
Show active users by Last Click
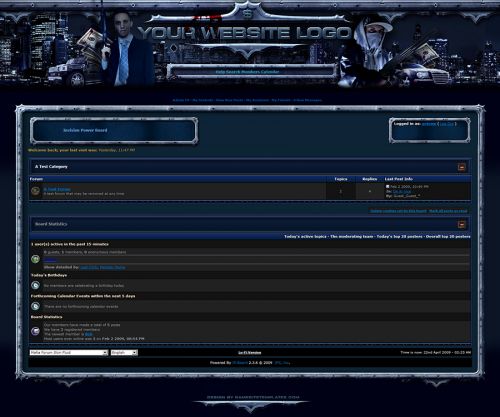pyautogui.click(x=89, y=267)
